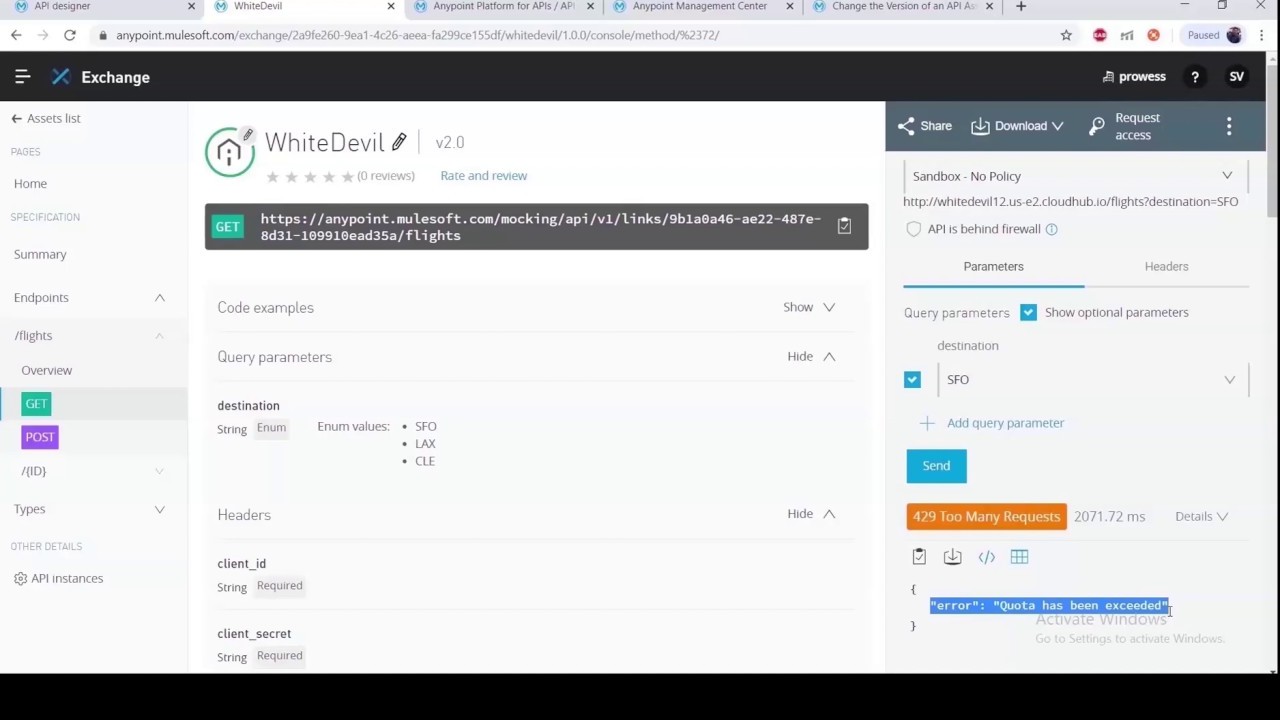Click the Share icon button
The image size is (1280, 720).
click(924, 126)
